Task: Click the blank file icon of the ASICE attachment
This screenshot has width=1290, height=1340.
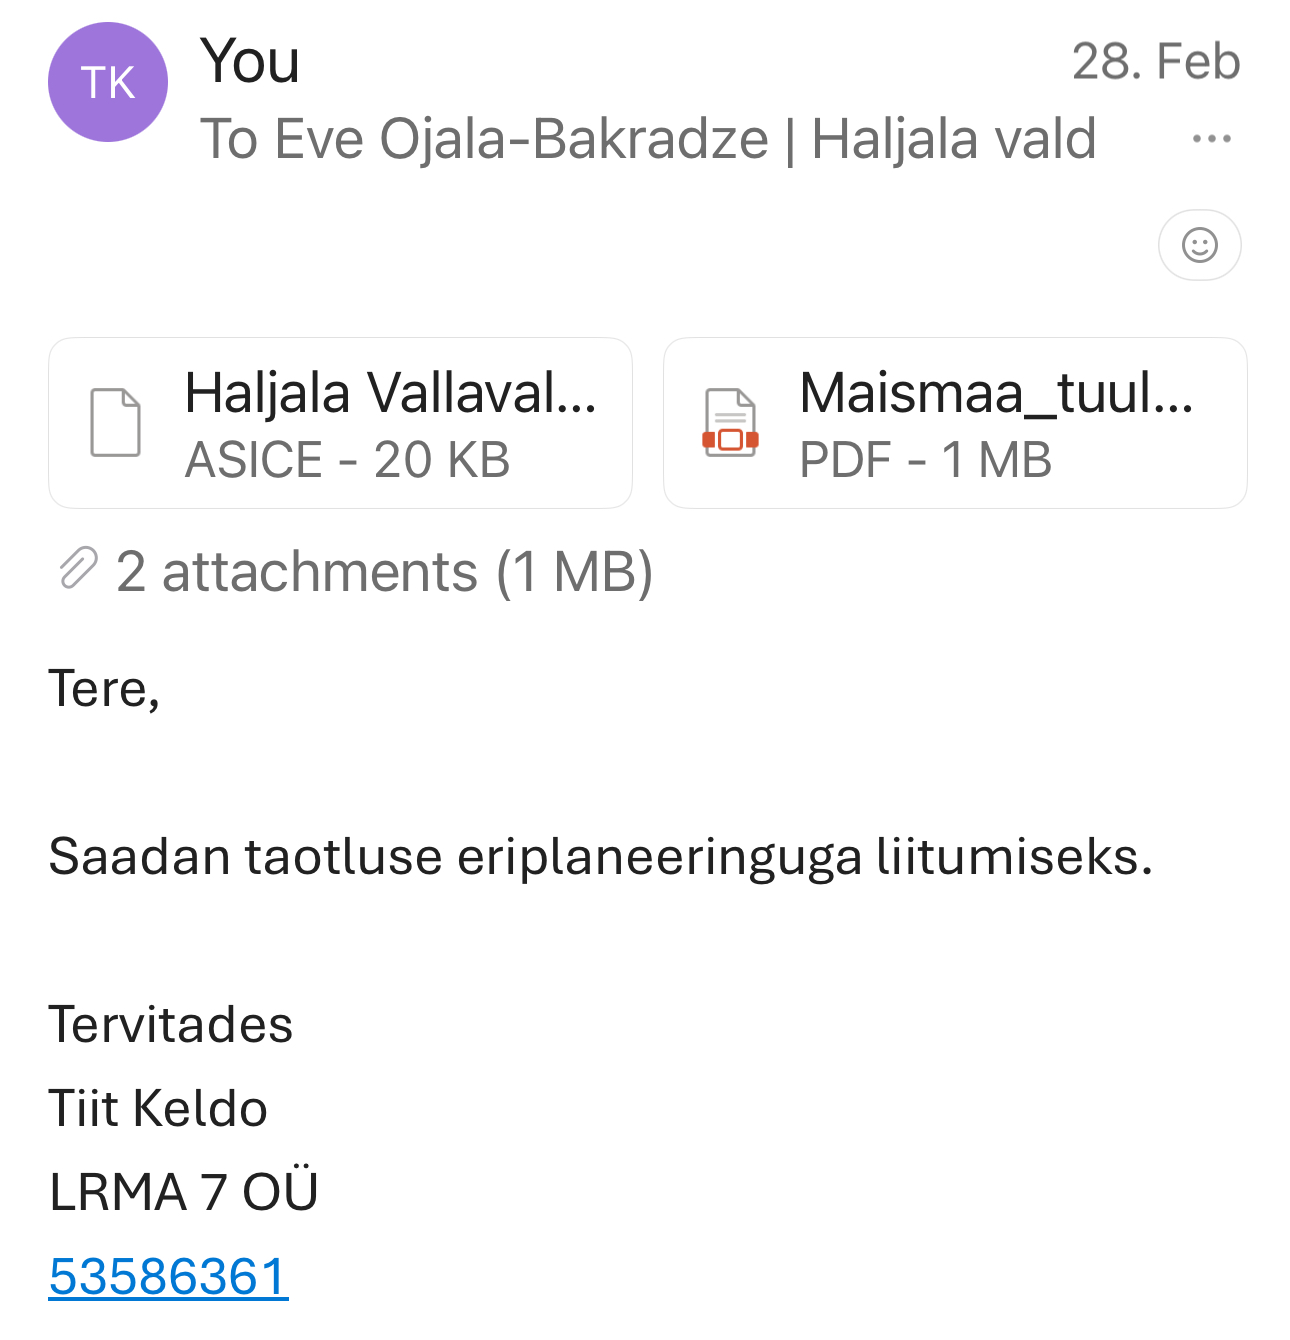Action: (116, 422)
